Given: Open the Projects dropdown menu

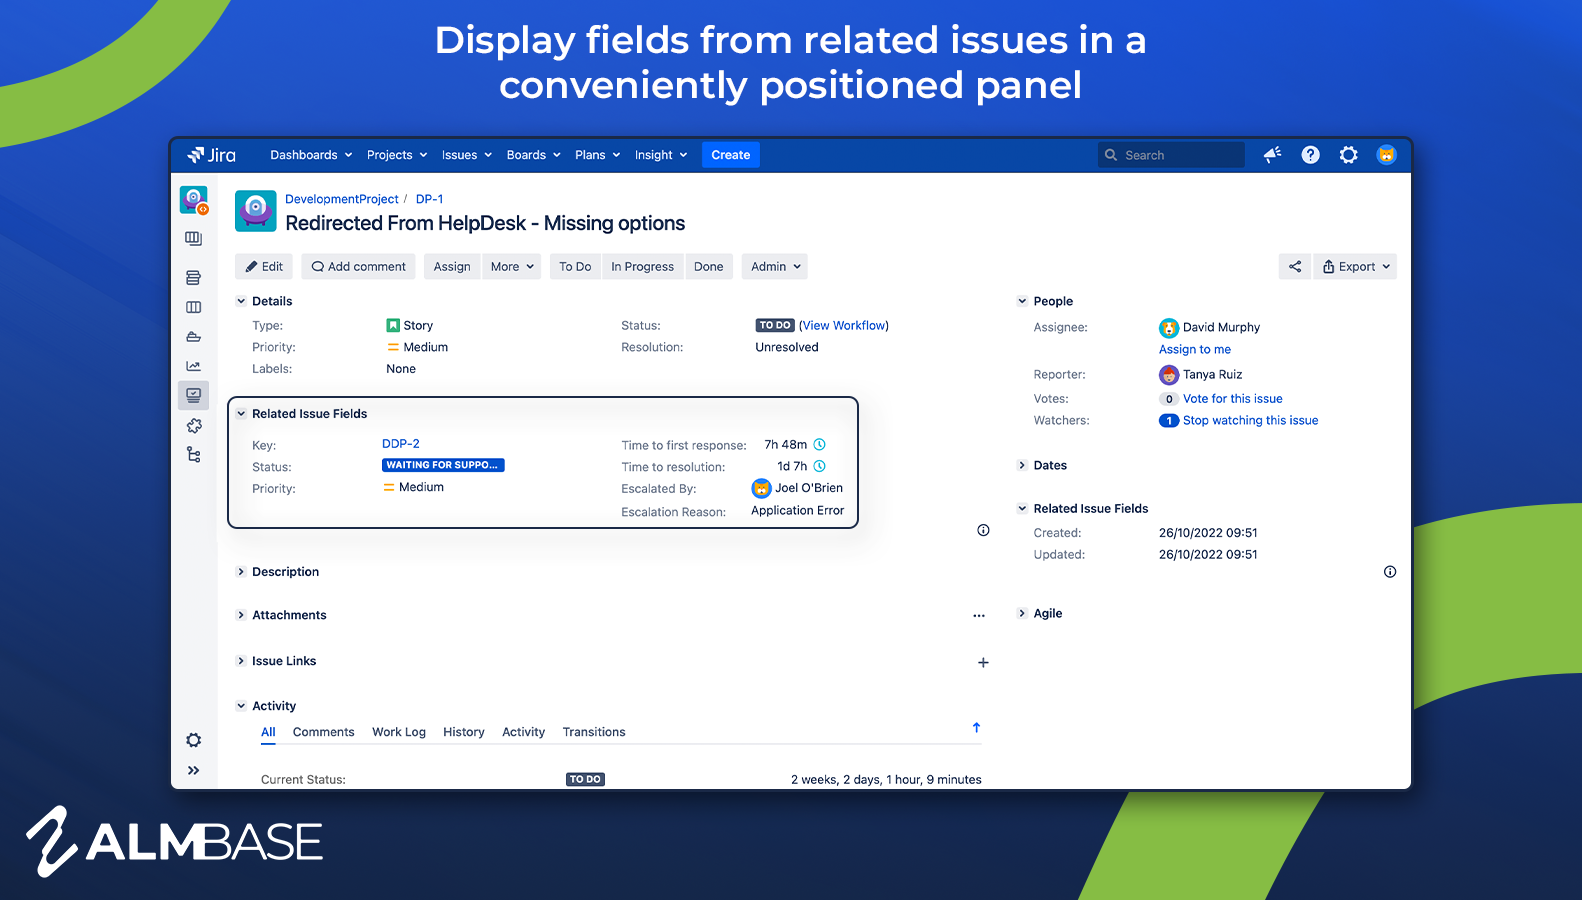Looking at the screenshot, I should 397,155.
